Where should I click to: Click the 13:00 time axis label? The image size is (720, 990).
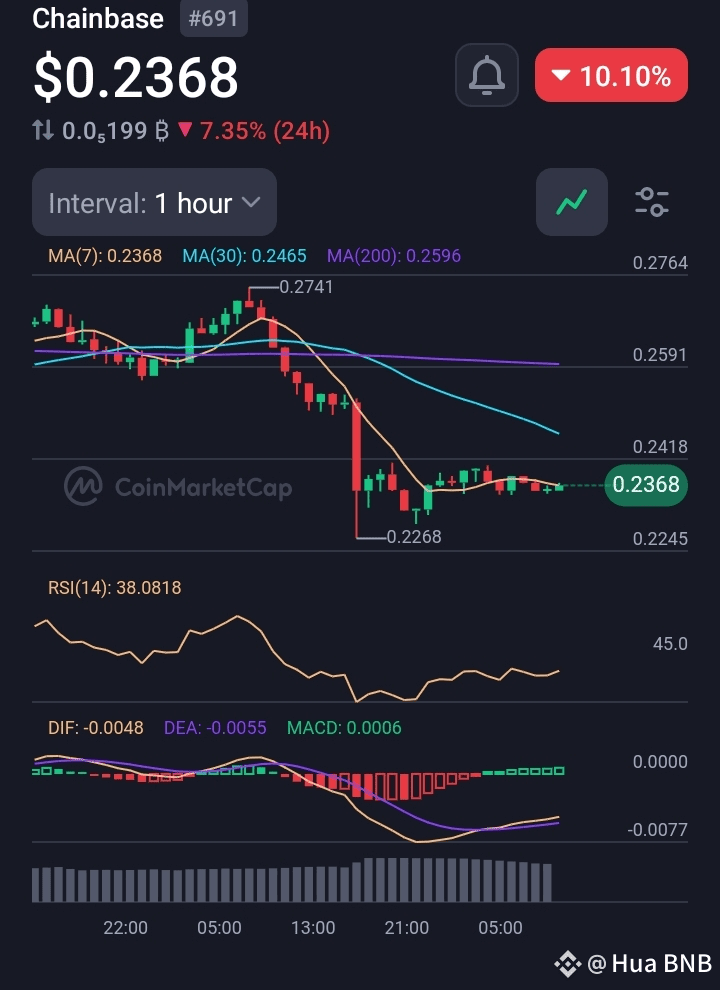[313, 927]
